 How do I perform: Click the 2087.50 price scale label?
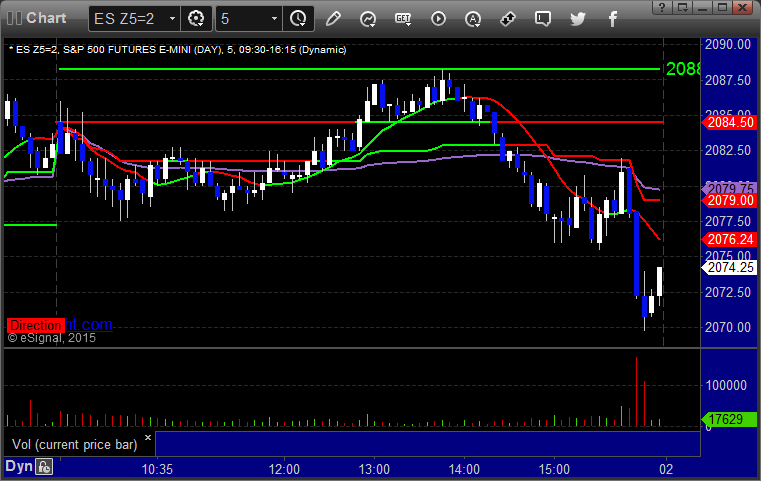point(728,80)
